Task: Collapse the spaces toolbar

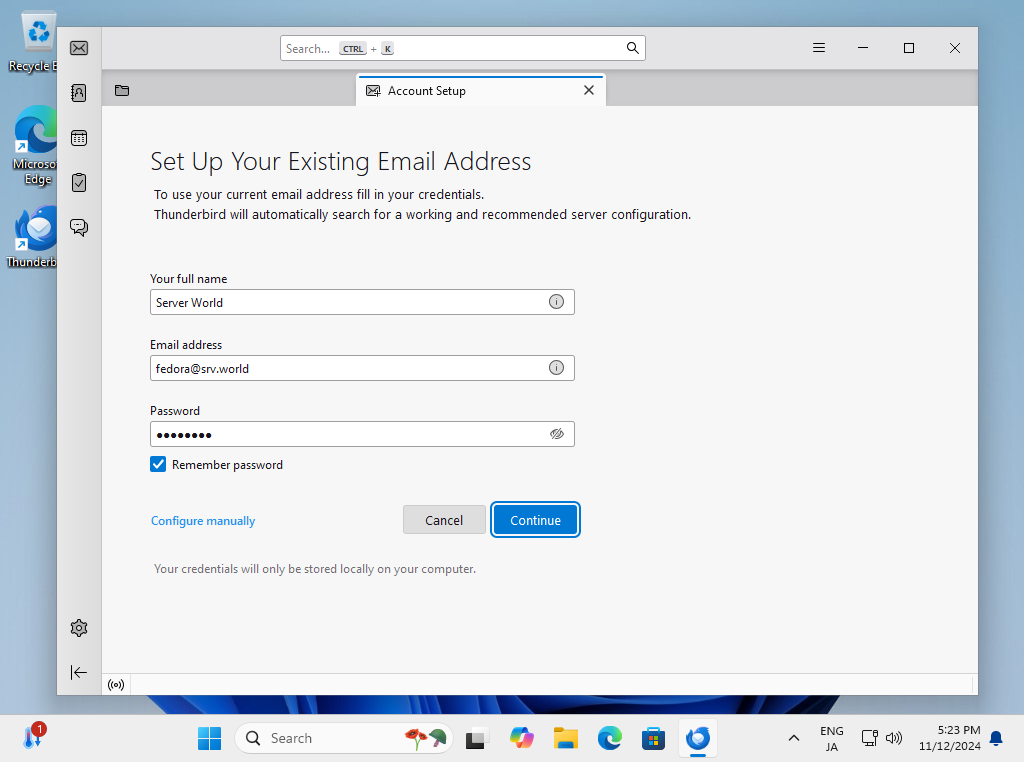Action: tap(79, 672)
